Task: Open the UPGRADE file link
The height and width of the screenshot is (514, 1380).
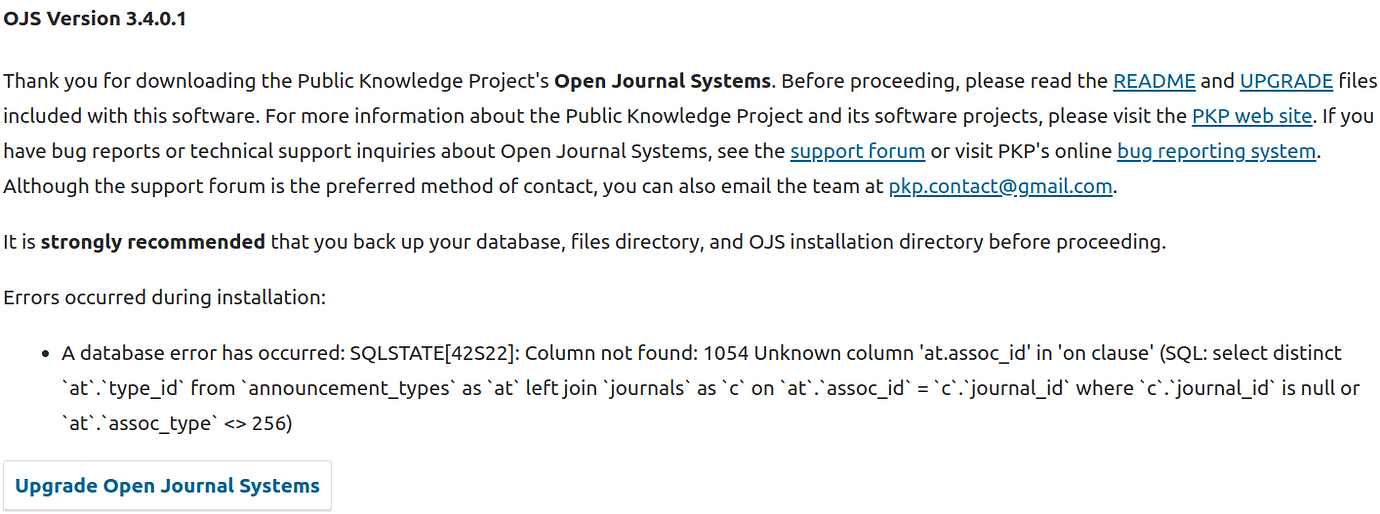Action: tap(1286, 81)
